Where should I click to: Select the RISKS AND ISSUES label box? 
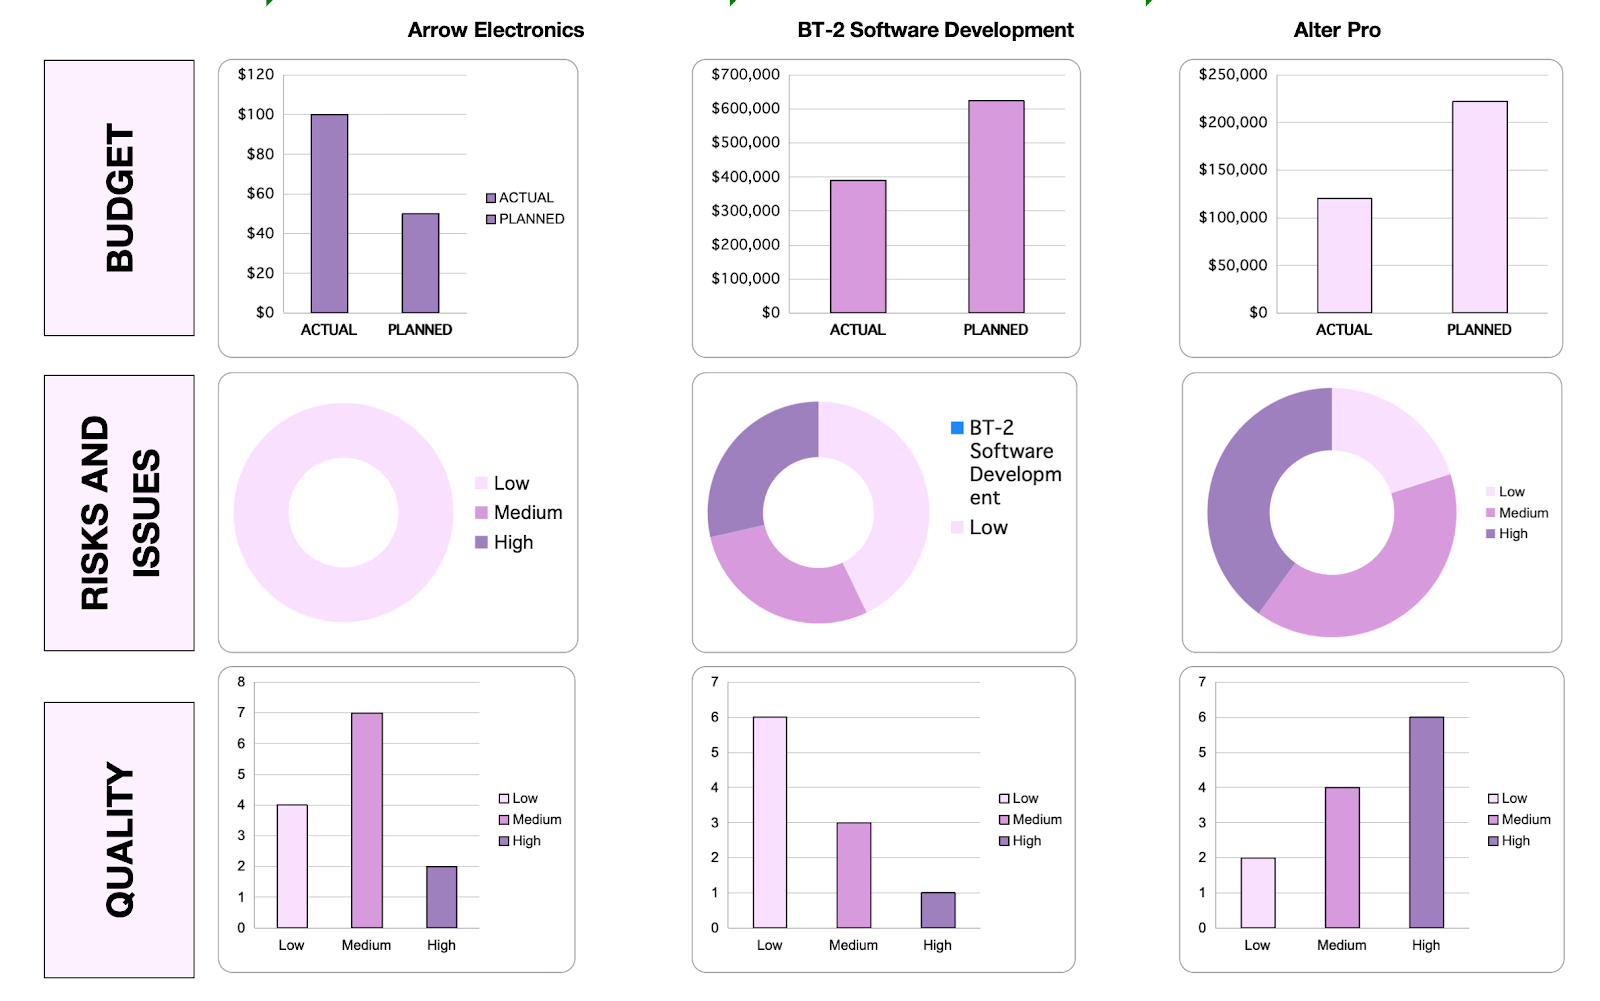pyautogui.click(x=119, y=513)
